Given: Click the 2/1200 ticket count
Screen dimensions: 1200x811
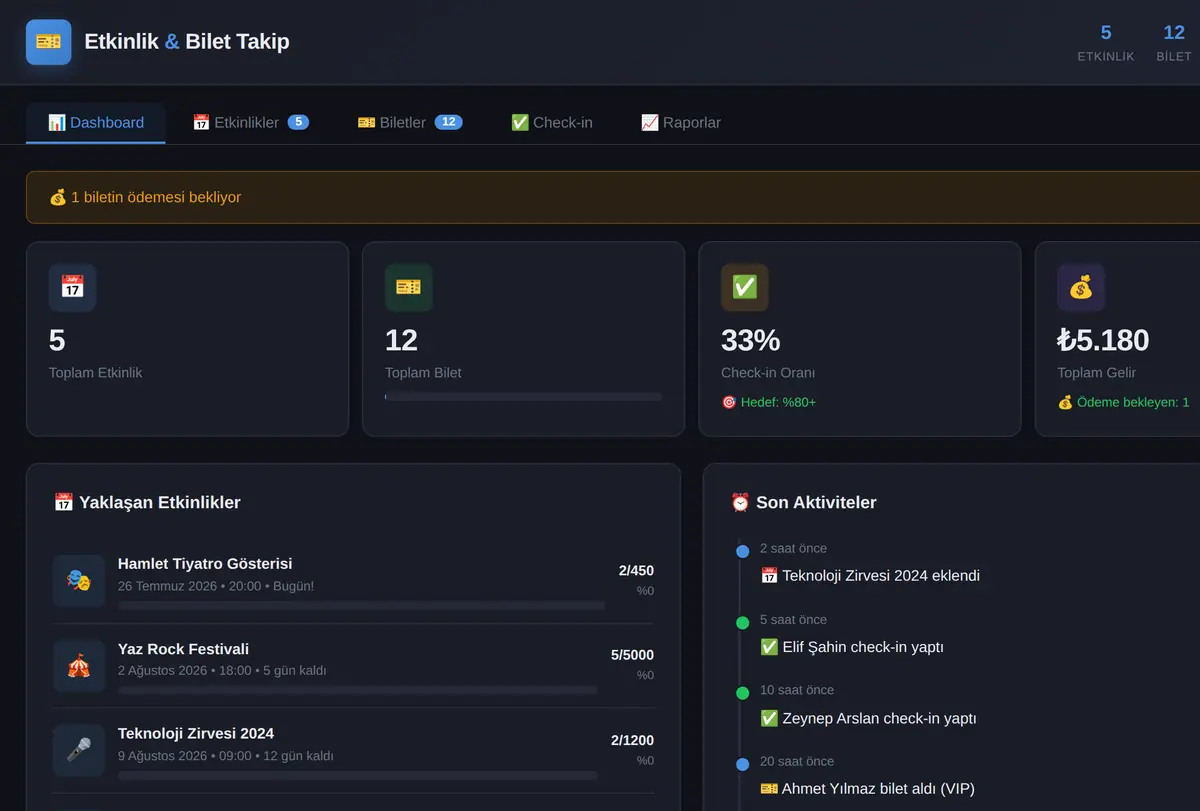Looking at the screenshot, I should click(632, 740).
